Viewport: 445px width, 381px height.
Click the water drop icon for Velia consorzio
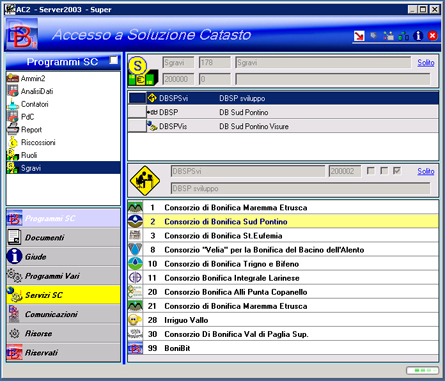(x=135, y=249)
